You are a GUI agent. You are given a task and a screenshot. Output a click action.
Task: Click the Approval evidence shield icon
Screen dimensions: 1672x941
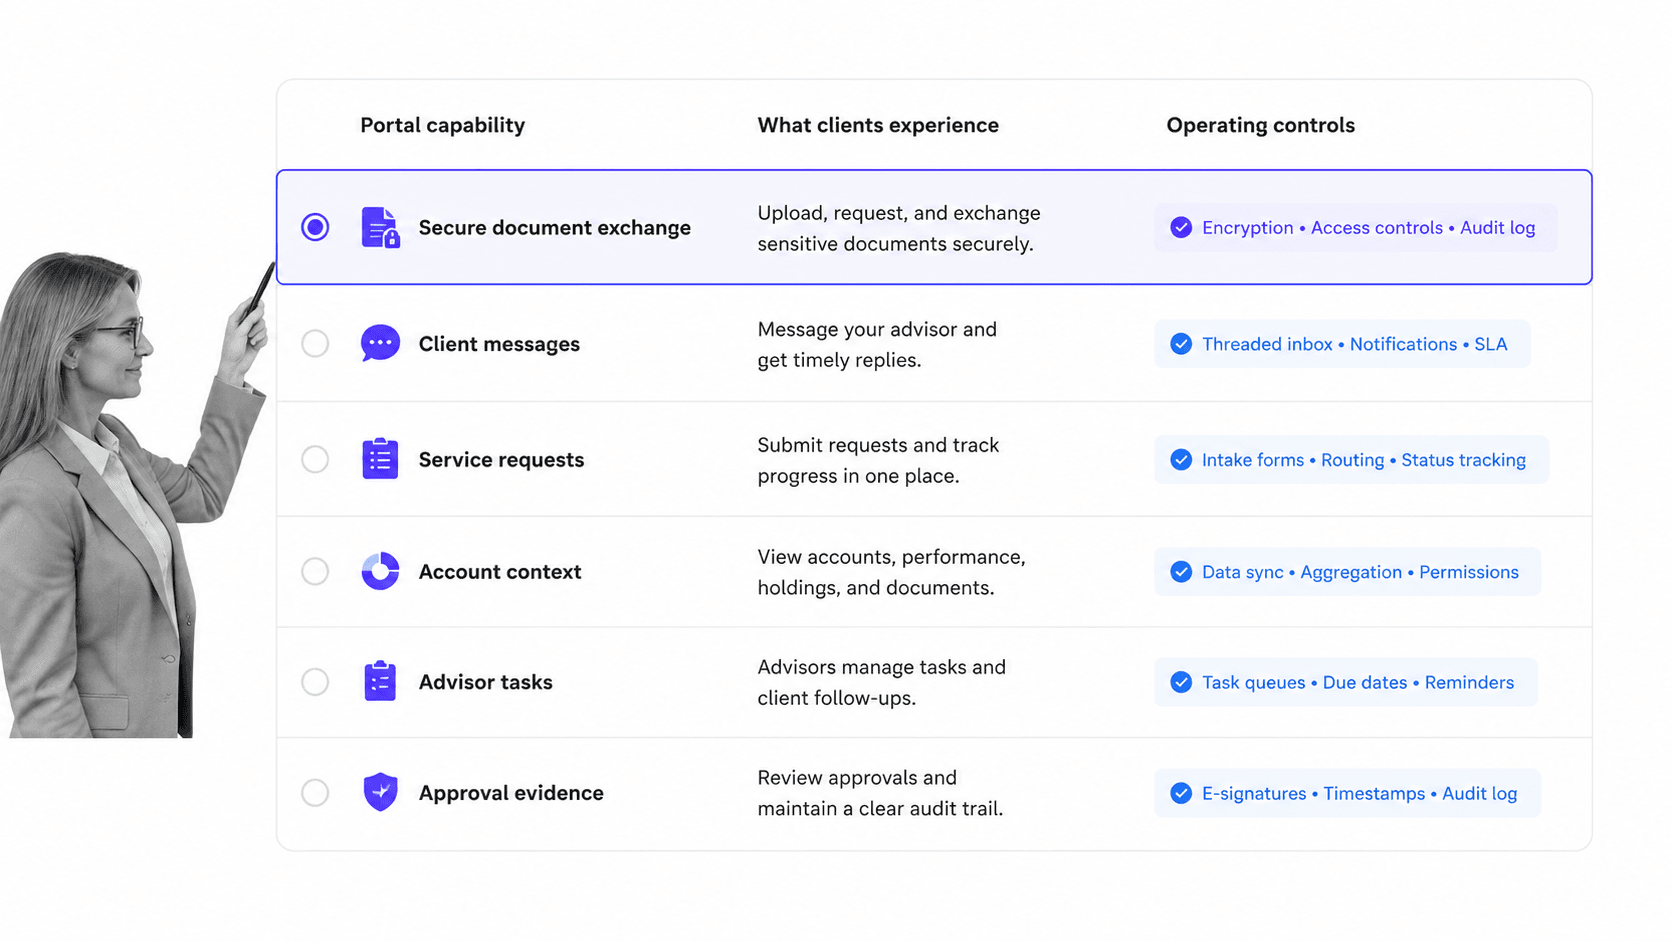(x=380, y=792)
